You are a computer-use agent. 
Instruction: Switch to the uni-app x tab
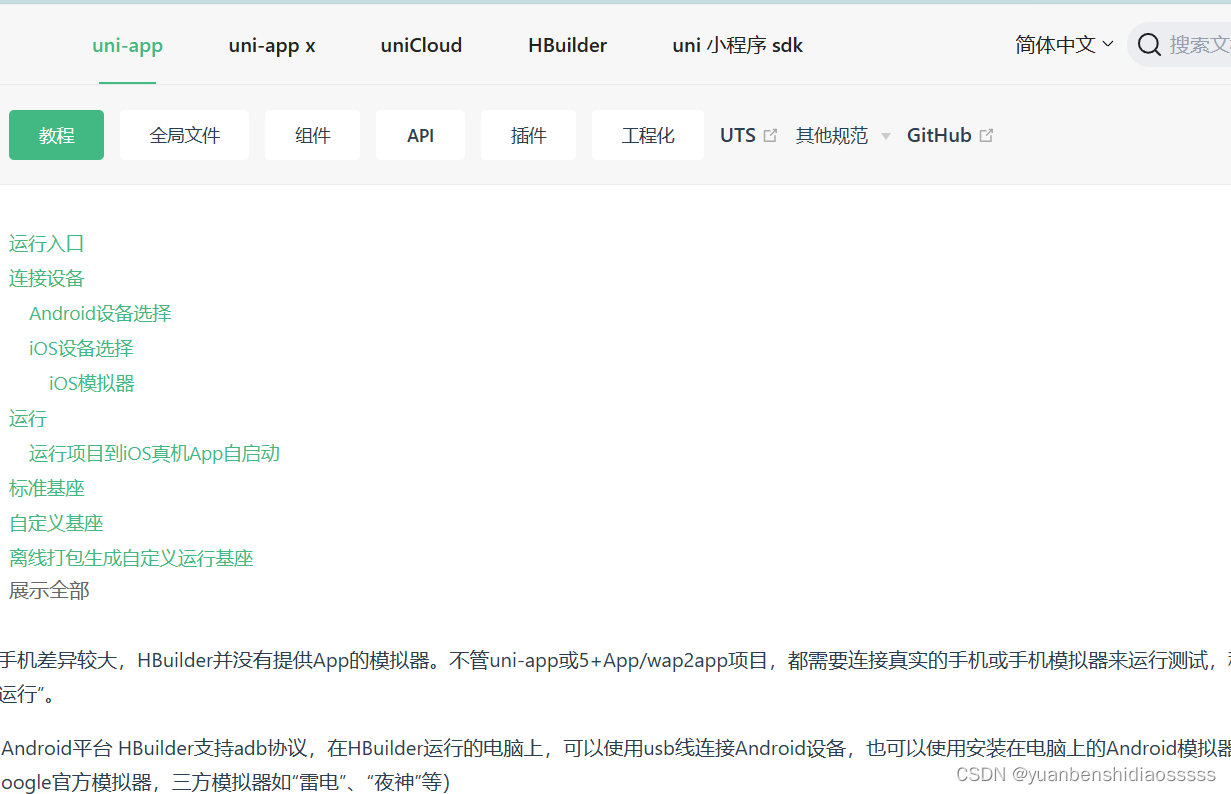click(x=271, y=45)
